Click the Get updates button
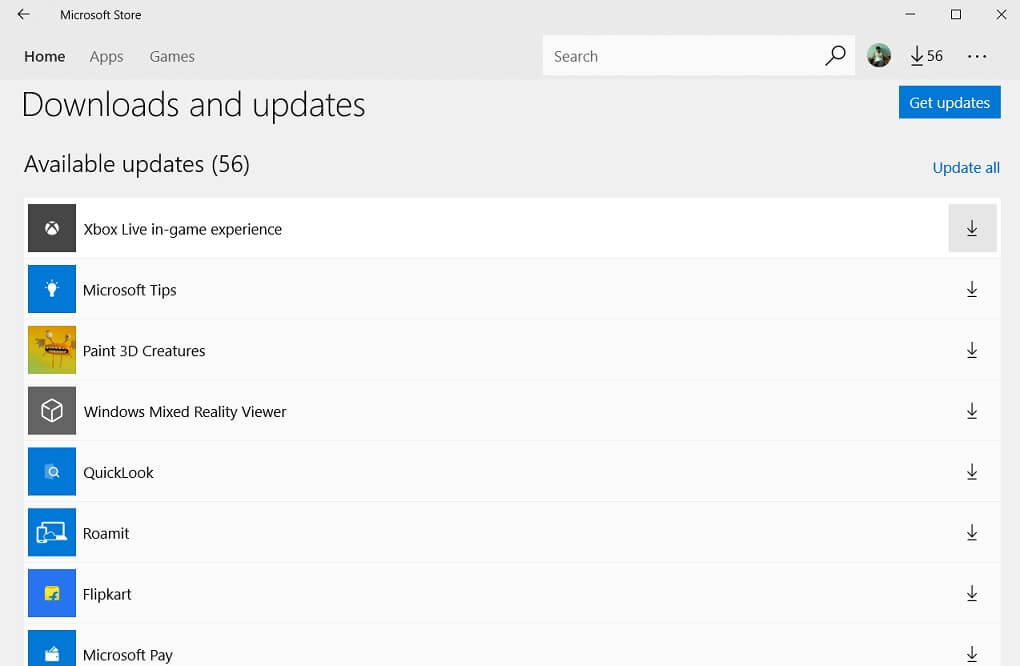Viewport: 1020px width, 666px height. tap(950, 102)
